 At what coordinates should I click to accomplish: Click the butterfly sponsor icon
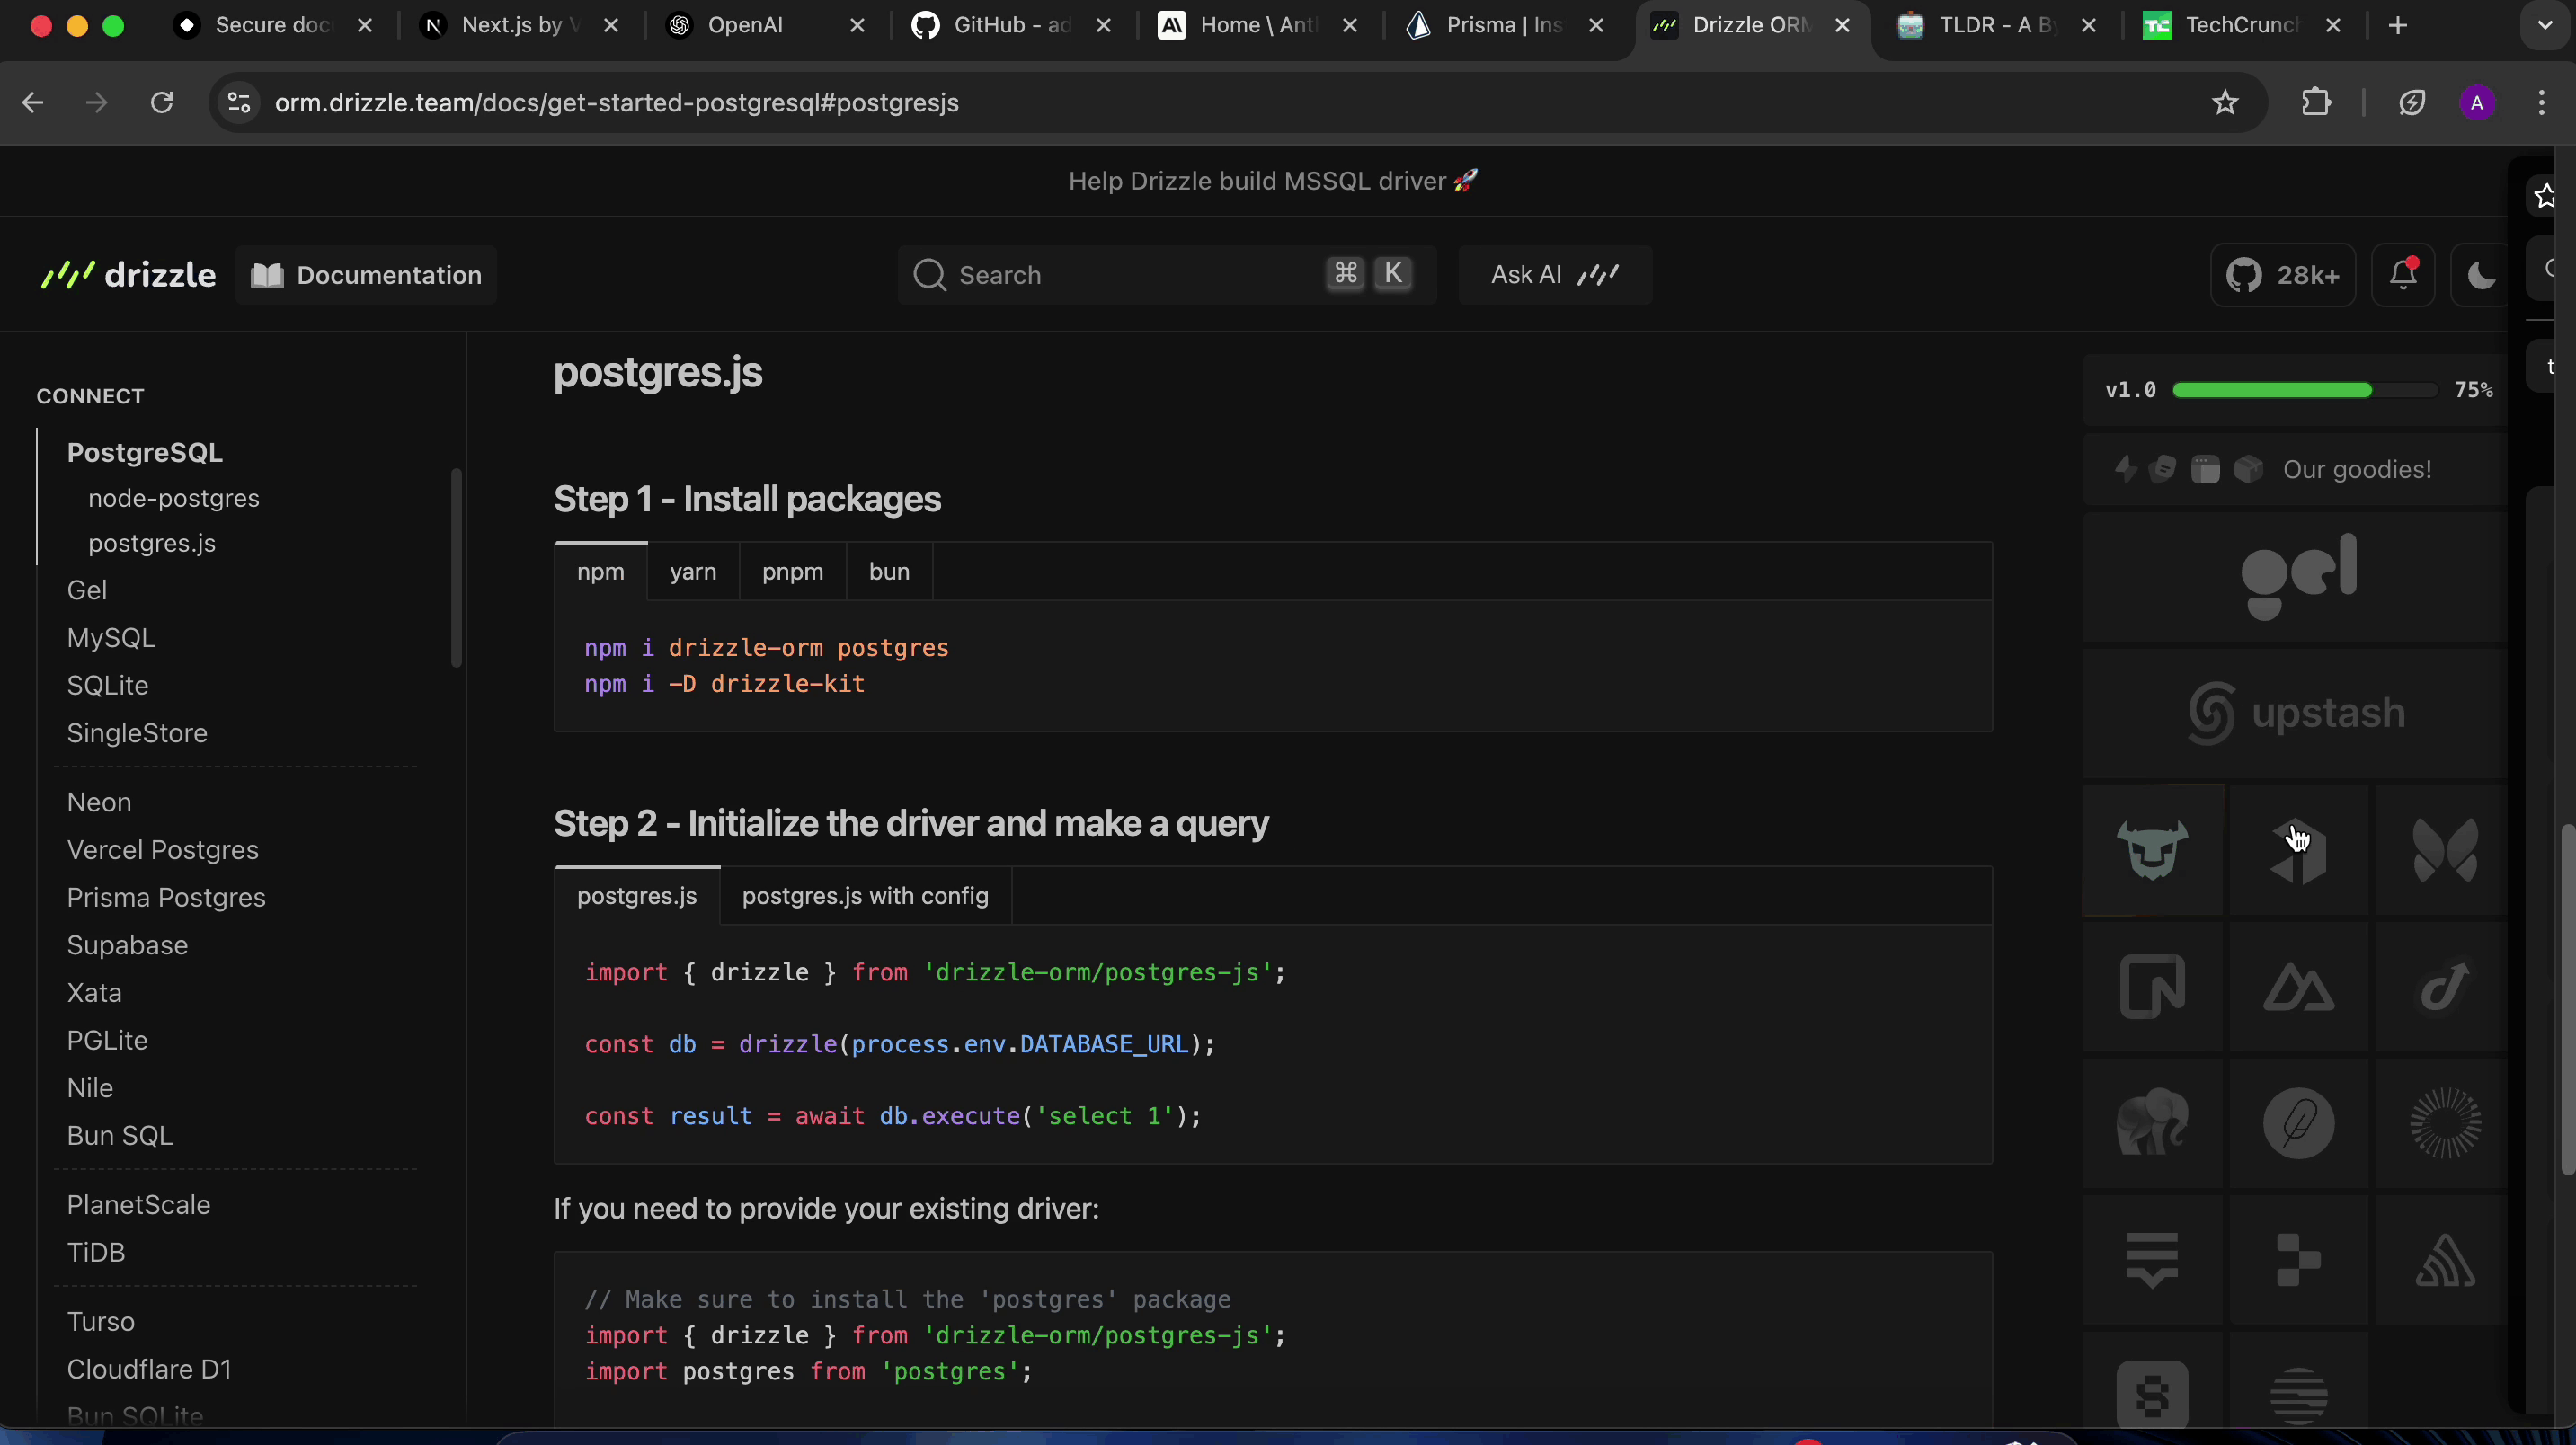(x=2444, y=850)
